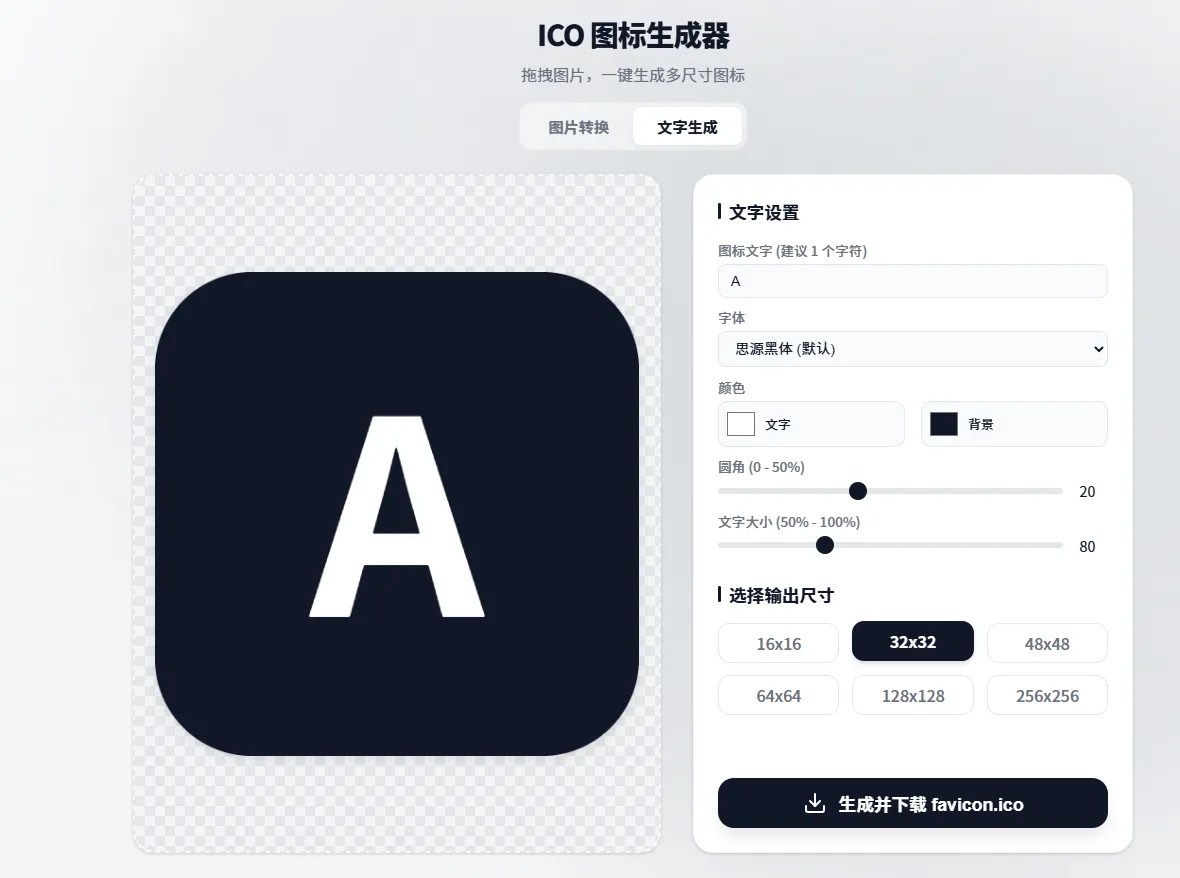
Task: Open the 字体 font dropdown
Action: 912,349
